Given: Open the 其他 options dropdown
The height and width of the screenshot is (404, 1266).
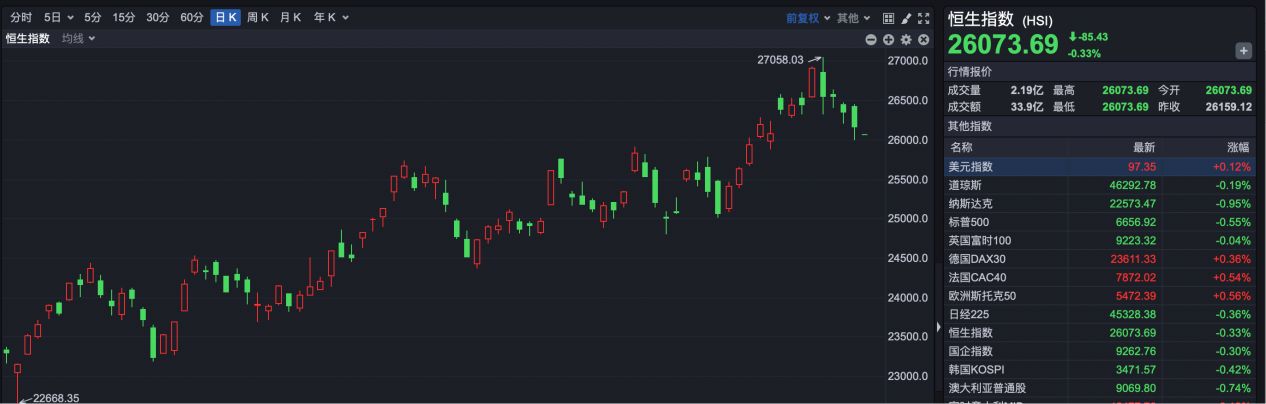Looking at the screenshot, I should tap(853, 18).
